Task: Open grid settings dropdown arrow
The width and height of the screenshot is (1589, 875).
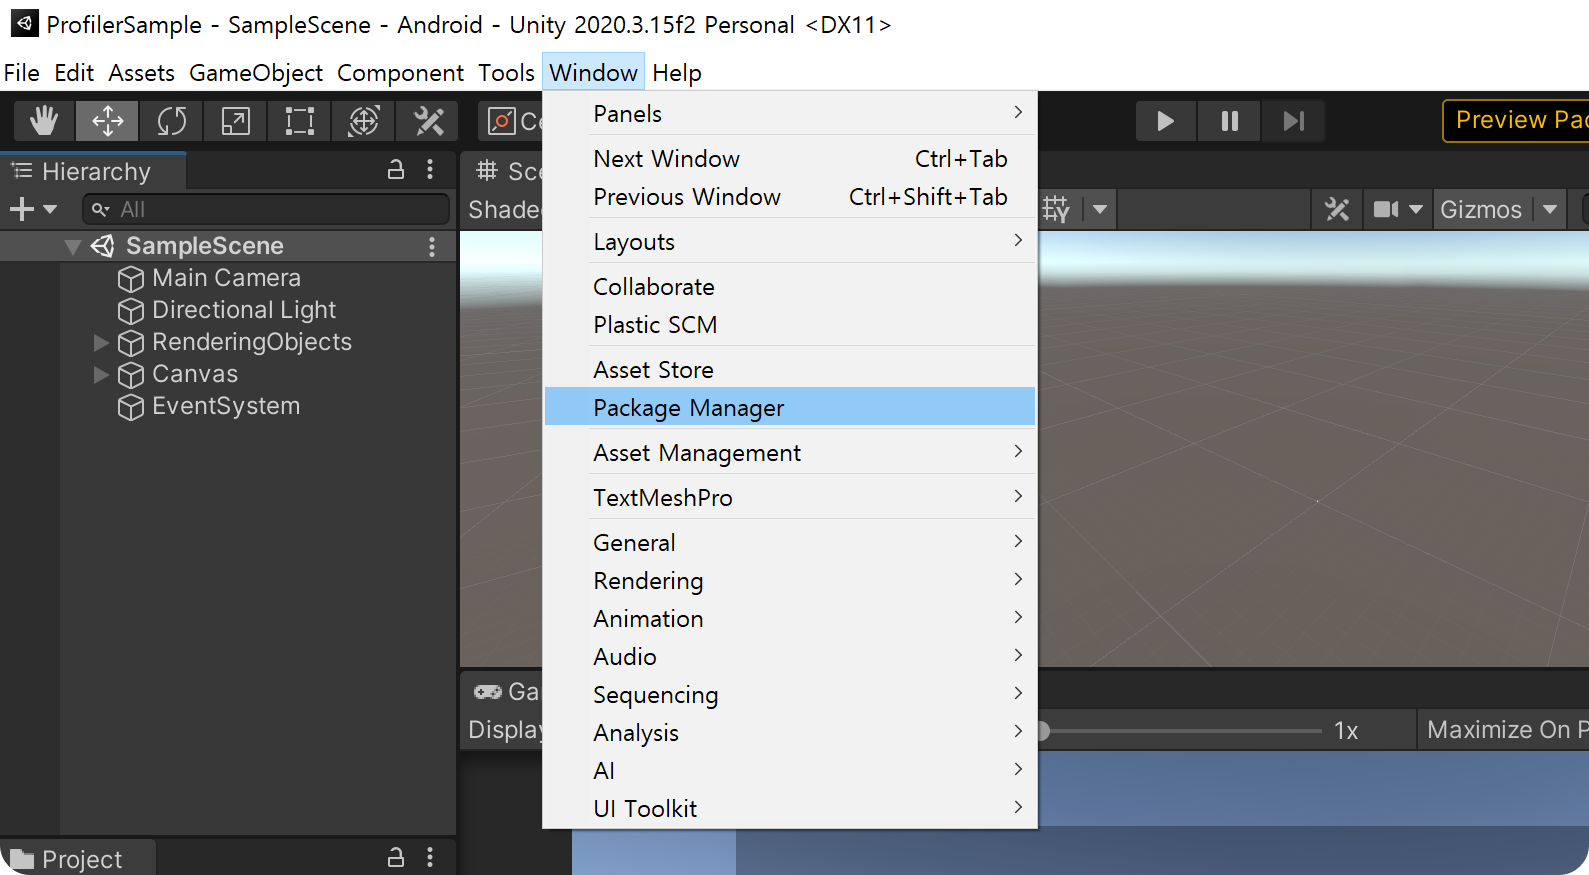Action: point(1100,209)
